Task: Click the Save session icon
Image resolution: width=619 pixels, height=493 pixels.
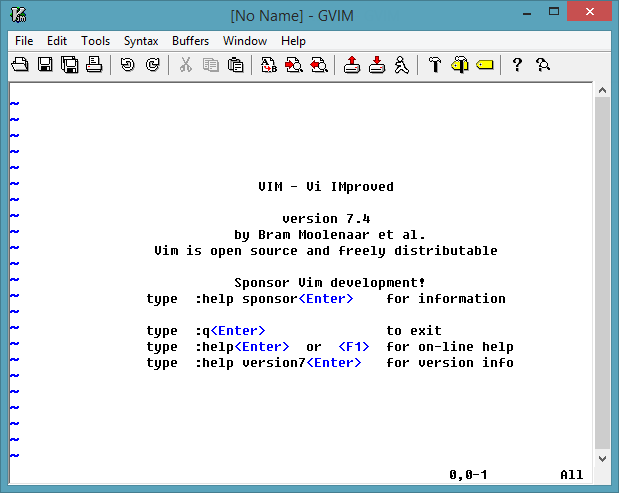Action: click(377, 65)
